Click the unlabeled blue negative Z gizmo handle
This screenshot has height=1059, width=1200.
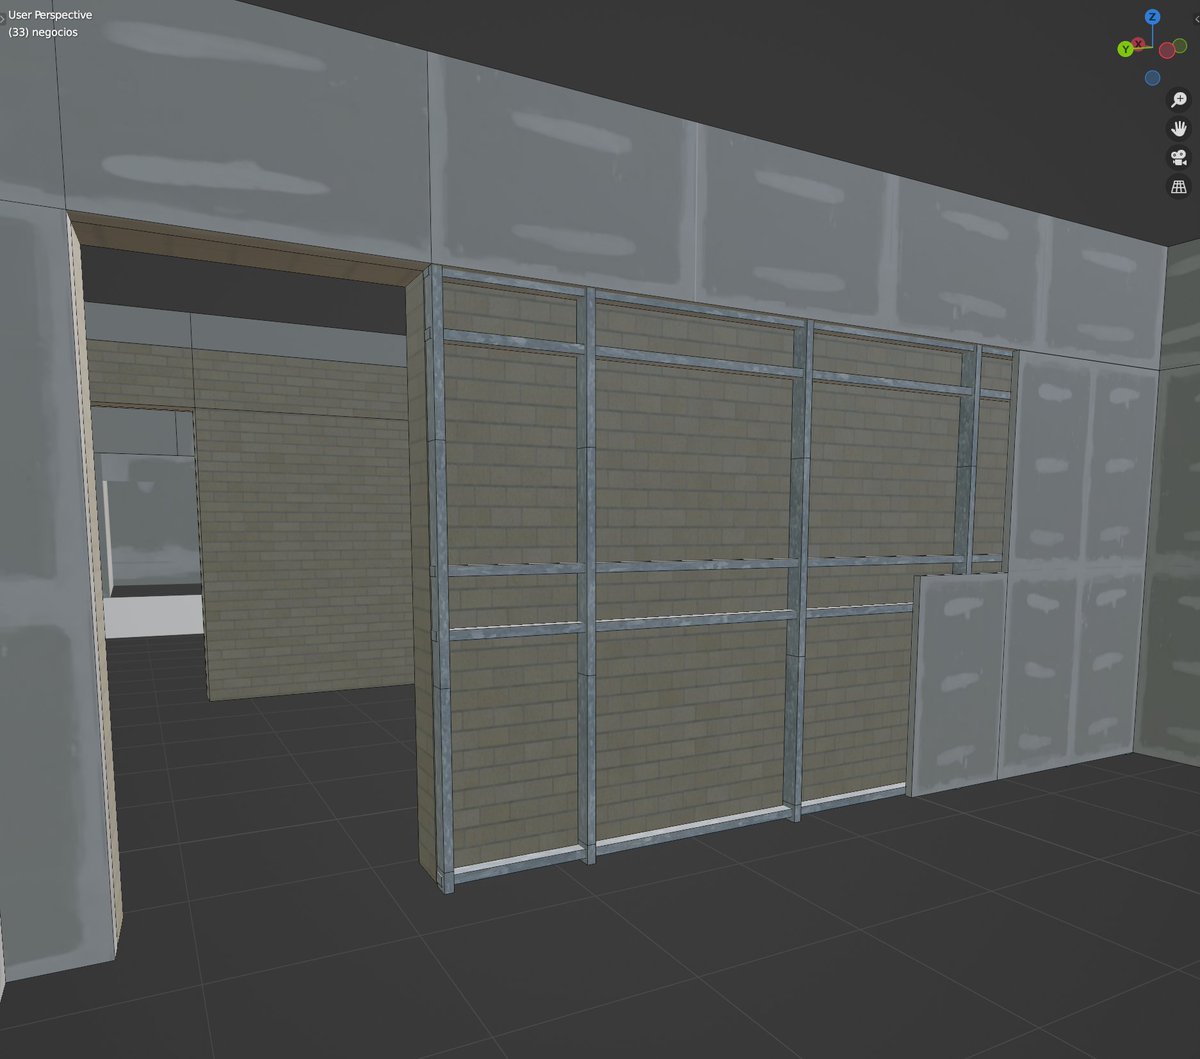point(1152,78)
